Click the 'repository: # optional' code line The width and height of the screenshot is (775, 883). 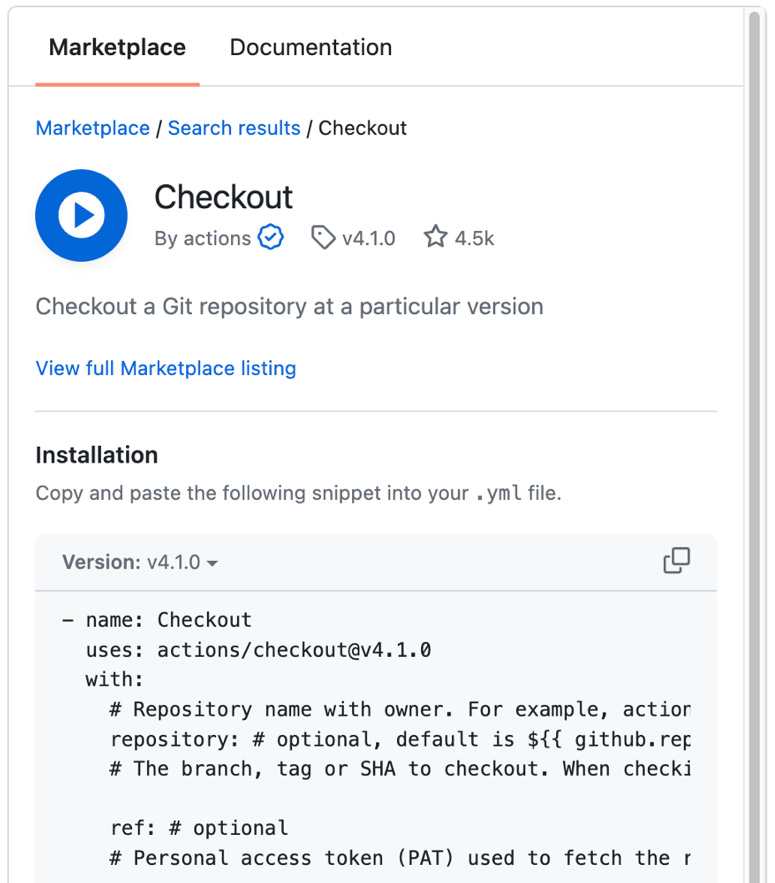click(x=400, y=739)
